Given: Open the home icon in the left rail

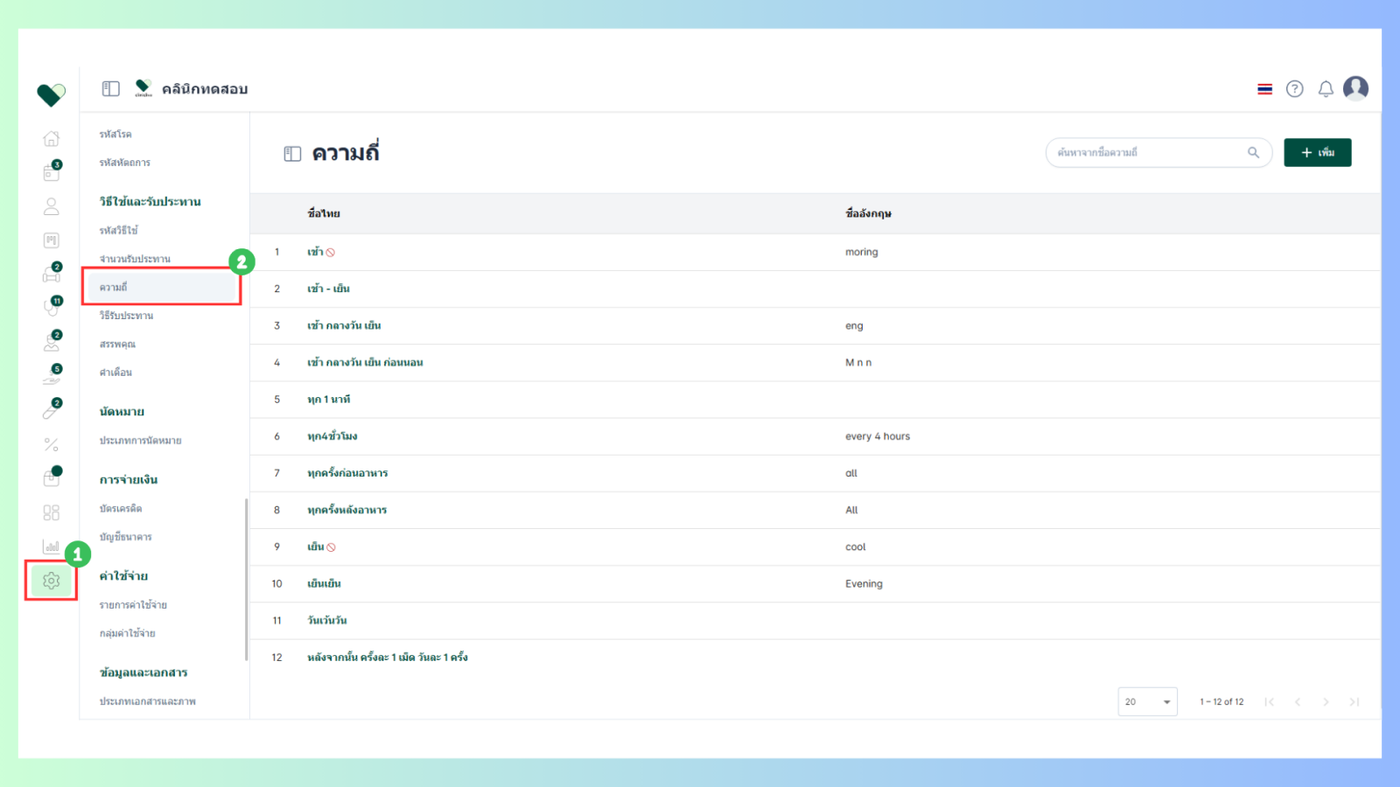Looking at the screenshot, I should (51, 138).
